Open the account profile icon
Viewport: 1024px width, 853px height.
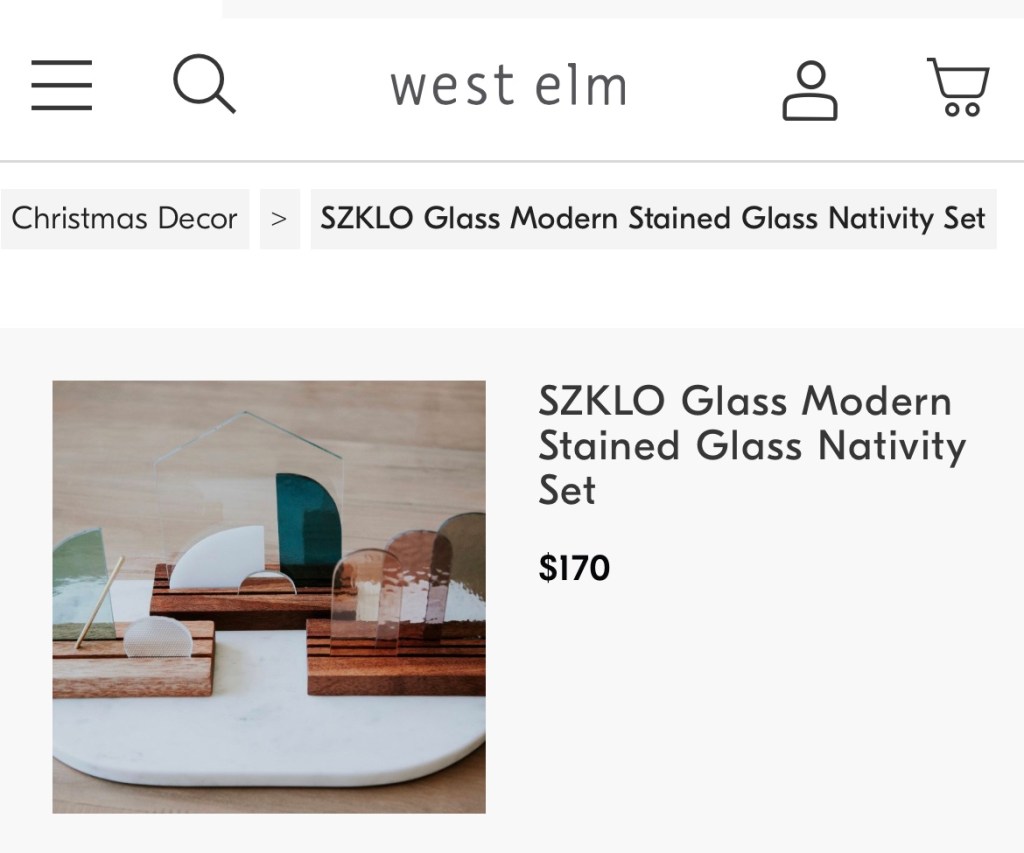pyautogui.click(x=809, y=91)
